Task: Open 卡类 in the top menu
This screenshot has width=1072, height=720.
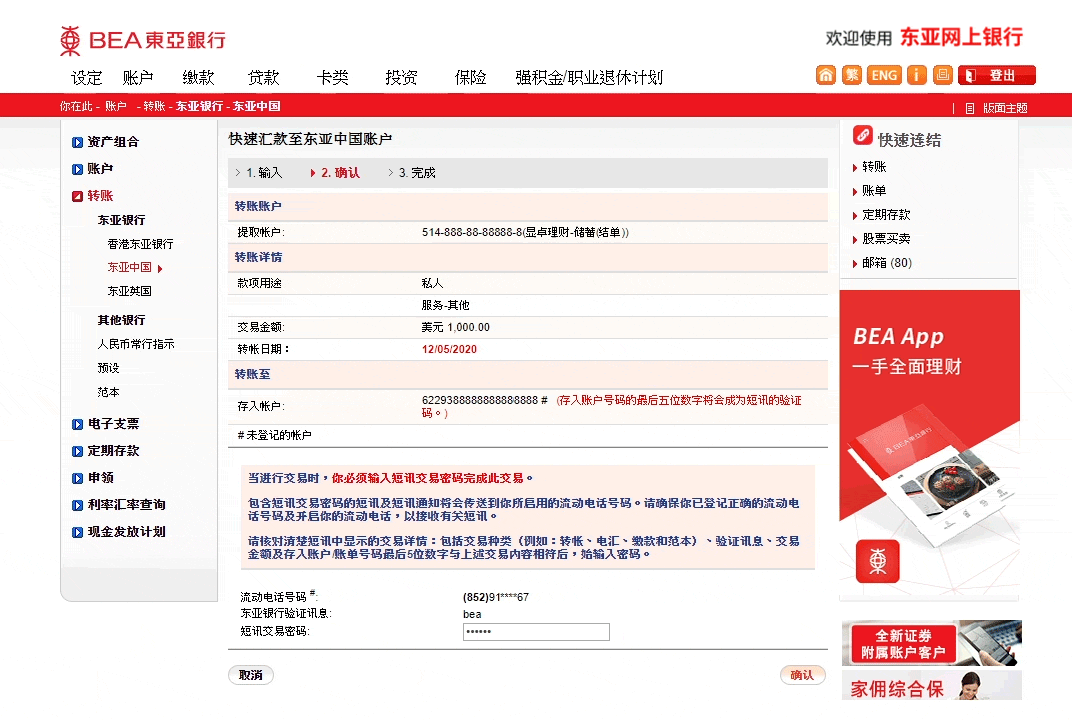Action: tap(333, 77)
